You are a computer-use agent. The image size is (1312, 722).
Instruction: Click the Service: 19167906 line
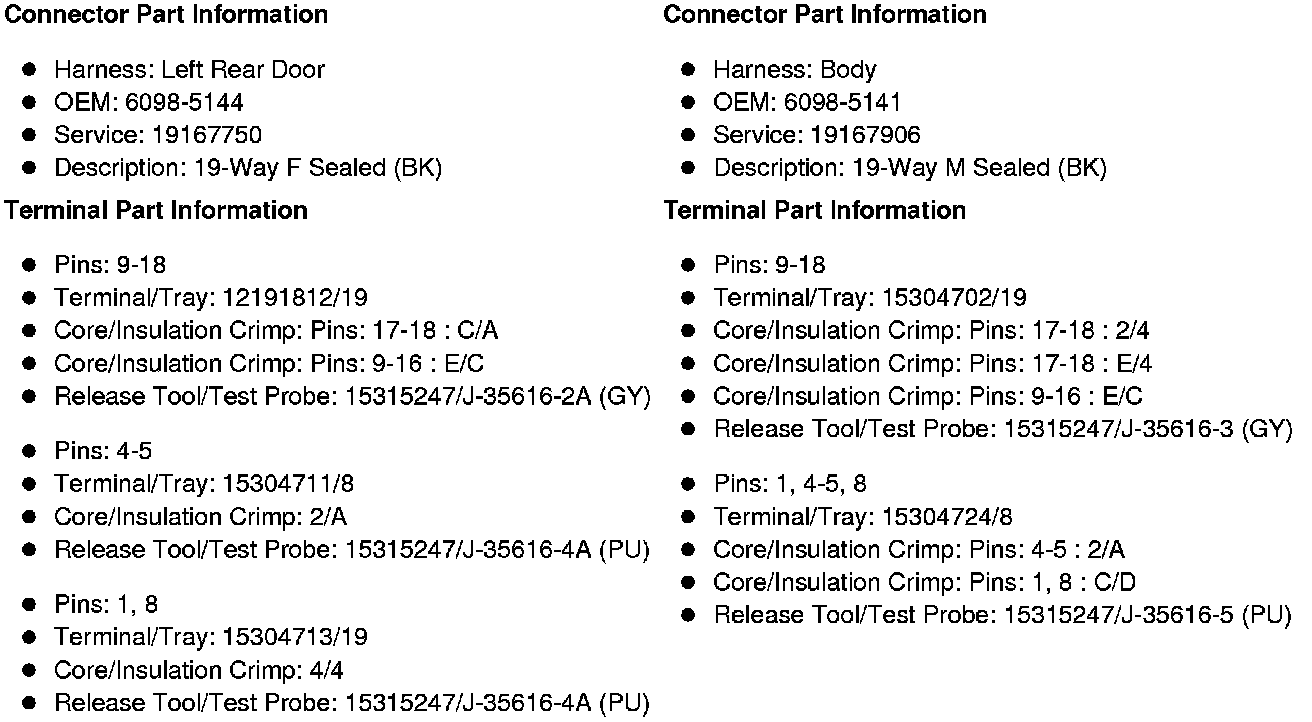click(x=816, y=135)
